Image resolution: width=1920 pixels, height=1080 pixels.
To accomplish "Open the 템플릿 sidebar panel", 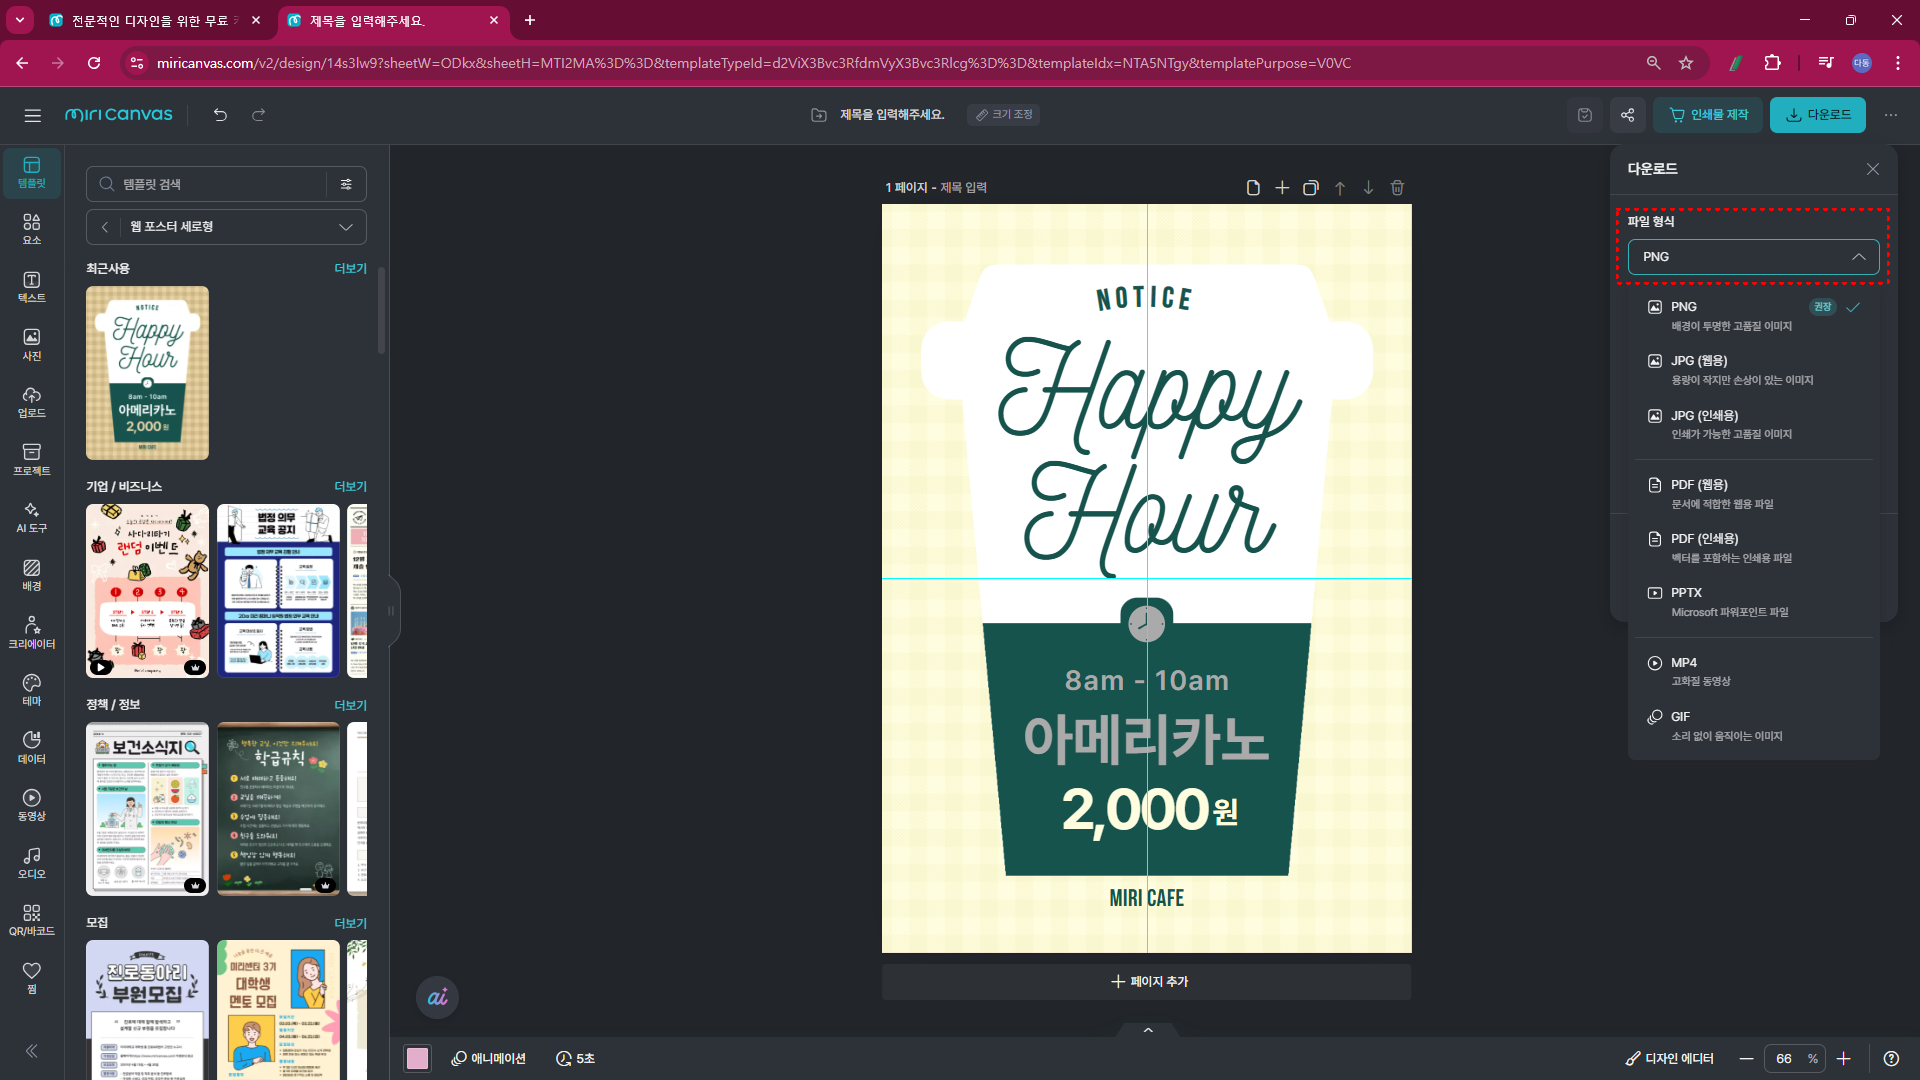I will (x=32, y=173).
